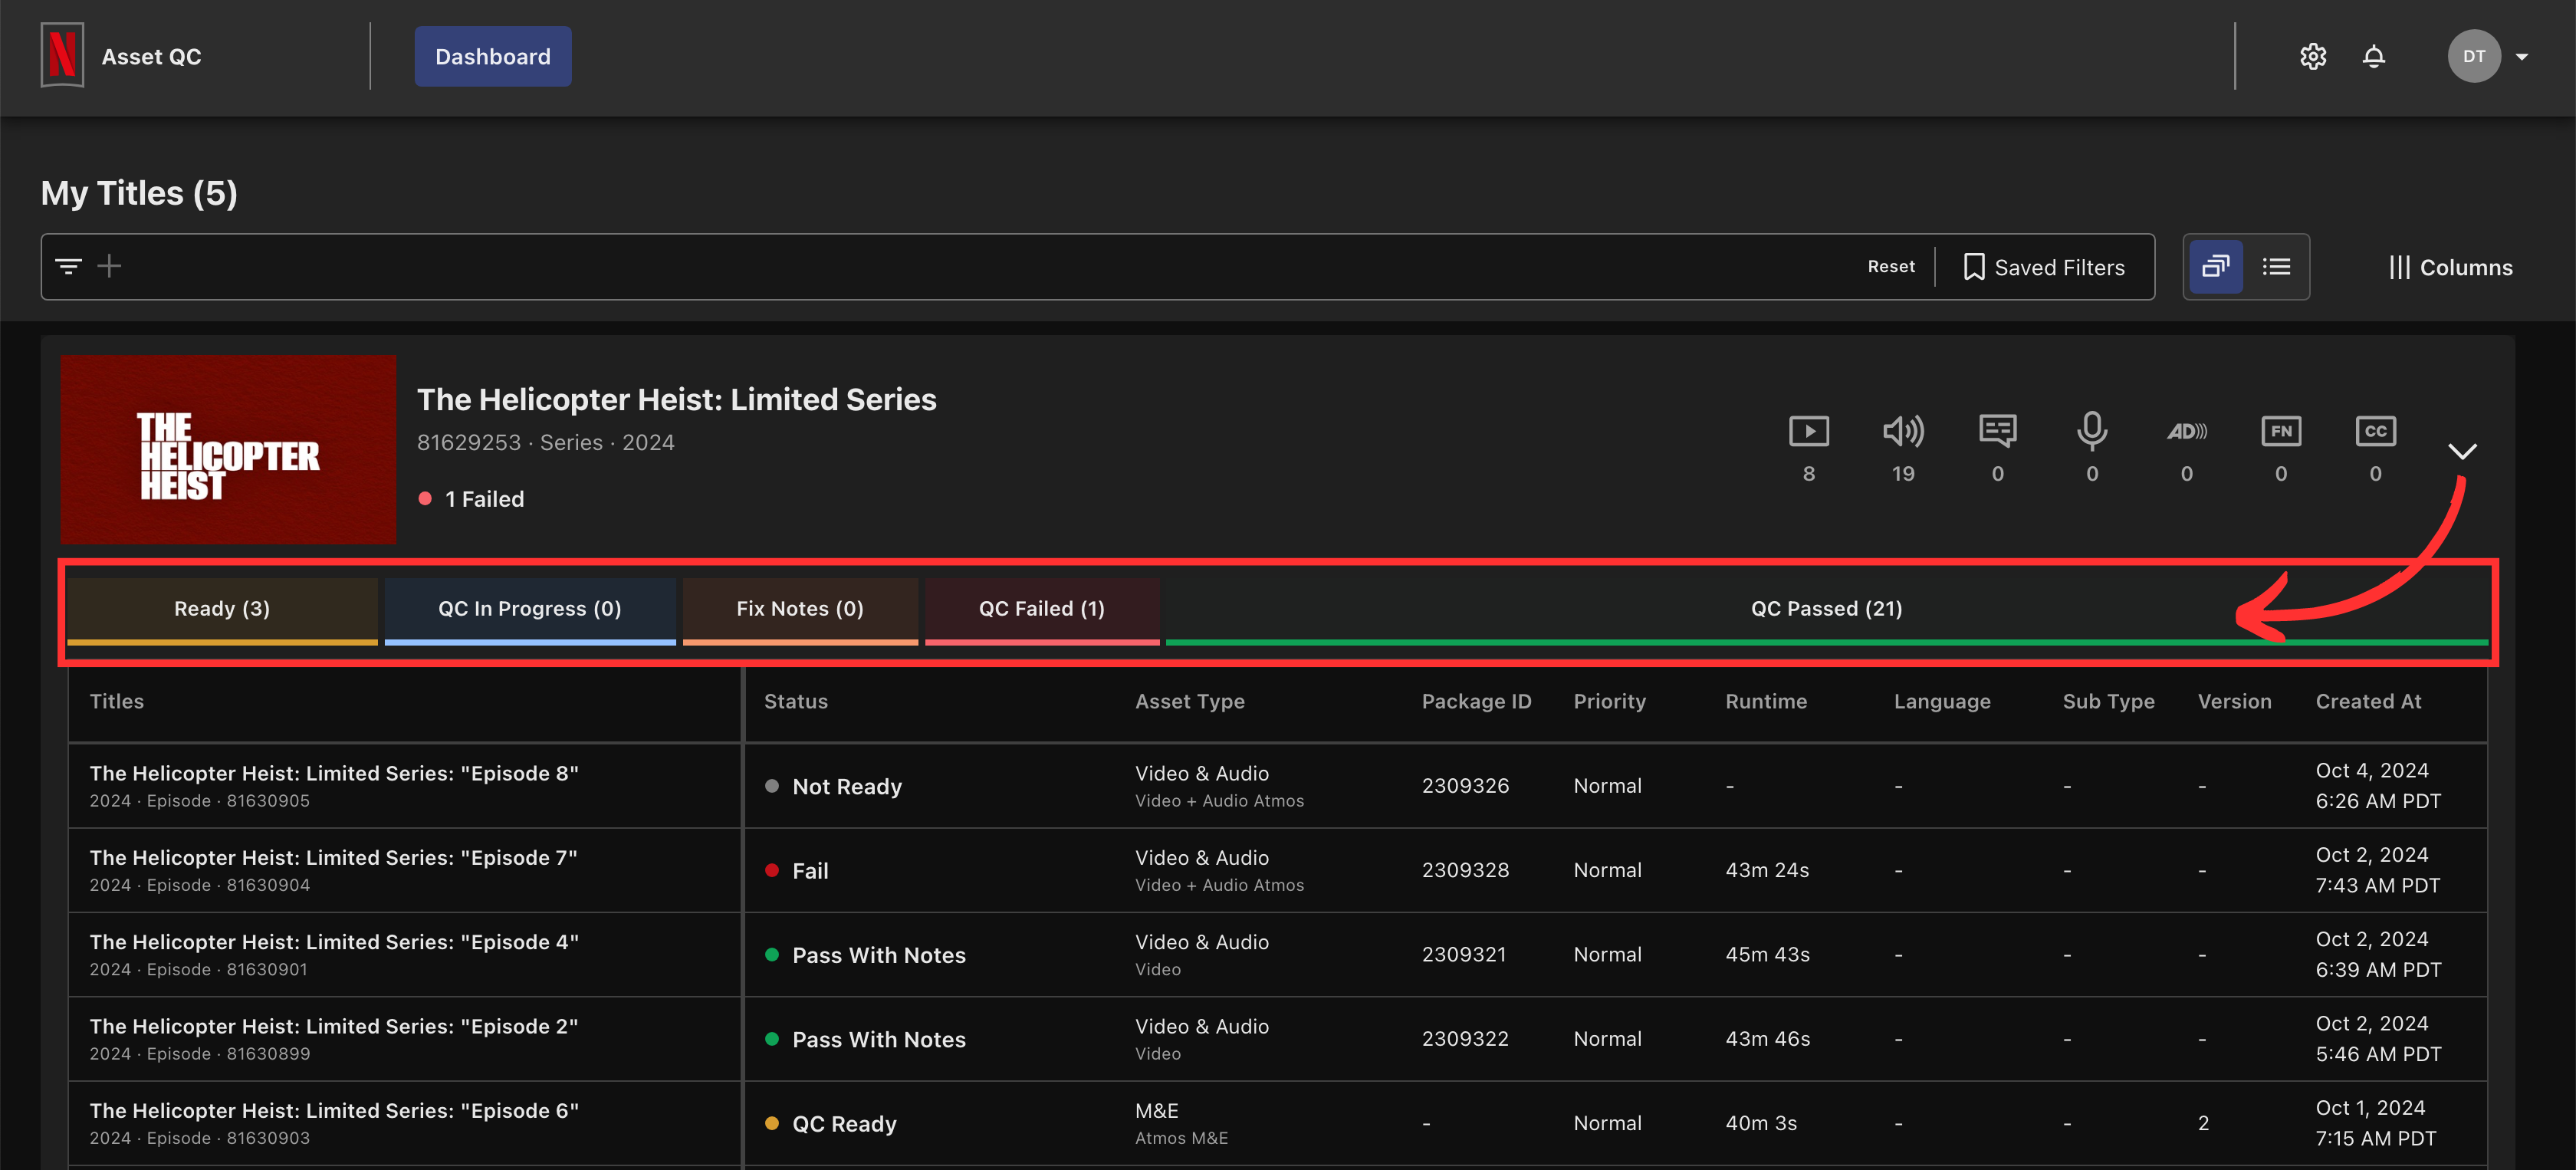Image resolution: width=2576 pixels, height=1170 pixels.
Task: Switch to list view
Action: click(2277, 267)
